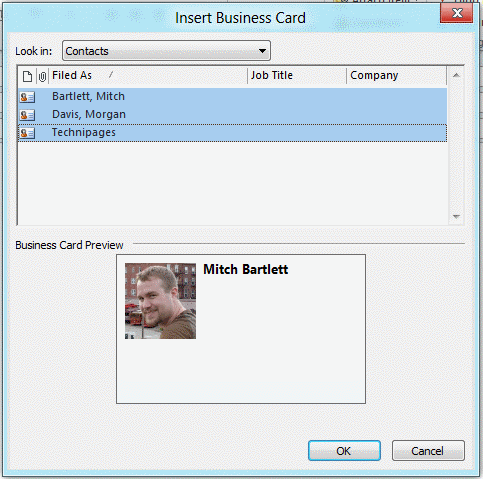Sort contacts by Job Title column
Viewport: 483px width, 479px height.
297,75
